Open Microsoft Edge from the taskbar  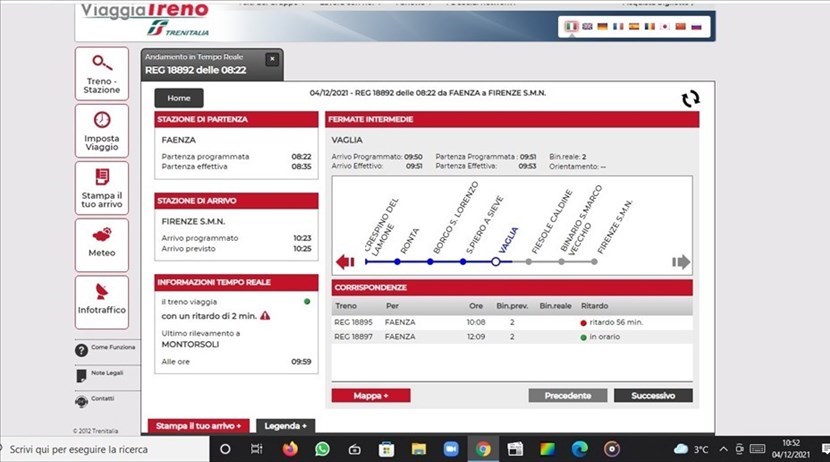(x=580, y=449)
